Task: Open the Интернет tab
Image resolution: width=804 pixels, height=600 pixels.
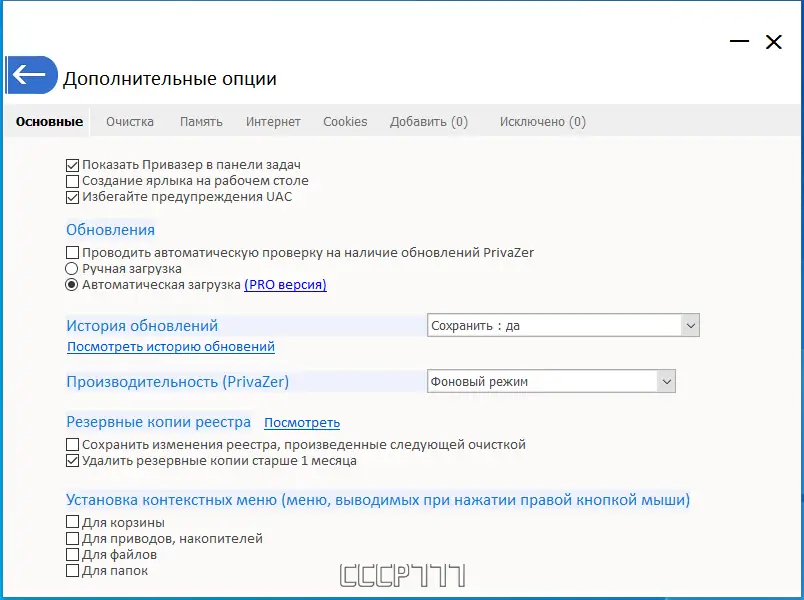Action: point(273,121)
